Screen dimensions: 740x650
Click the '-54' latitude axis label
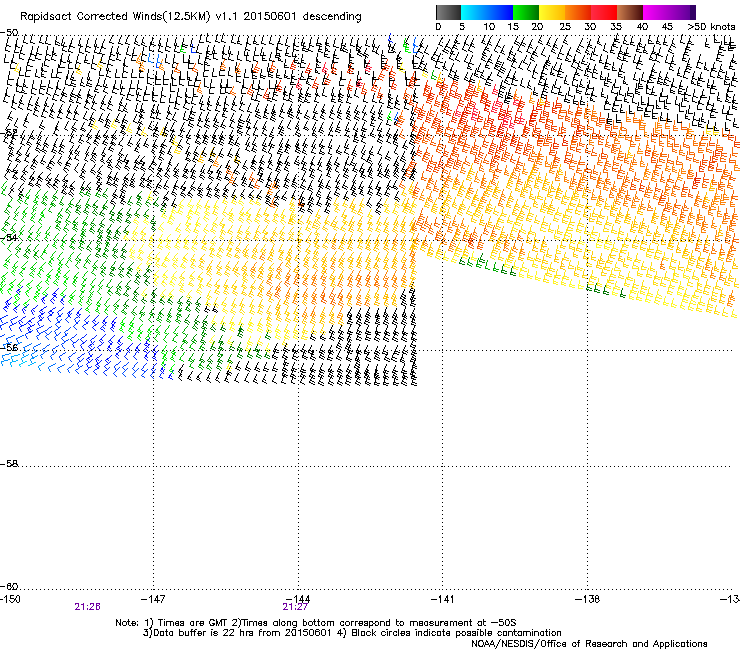point(9,237)
